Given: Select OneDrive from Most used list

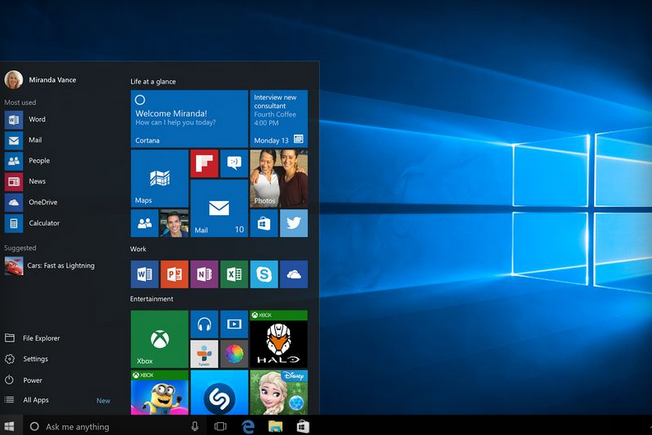Looking at the screenshot, I should click(x=42, y=202).
